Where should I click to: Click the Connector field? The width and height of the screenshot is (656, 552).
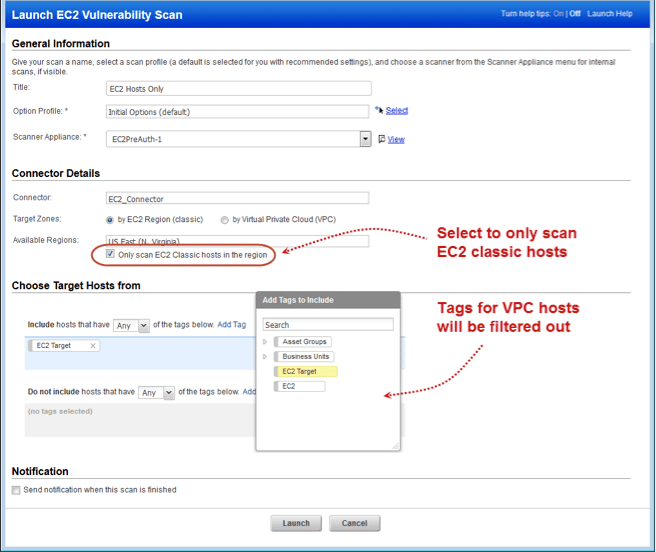click(237, 198)
